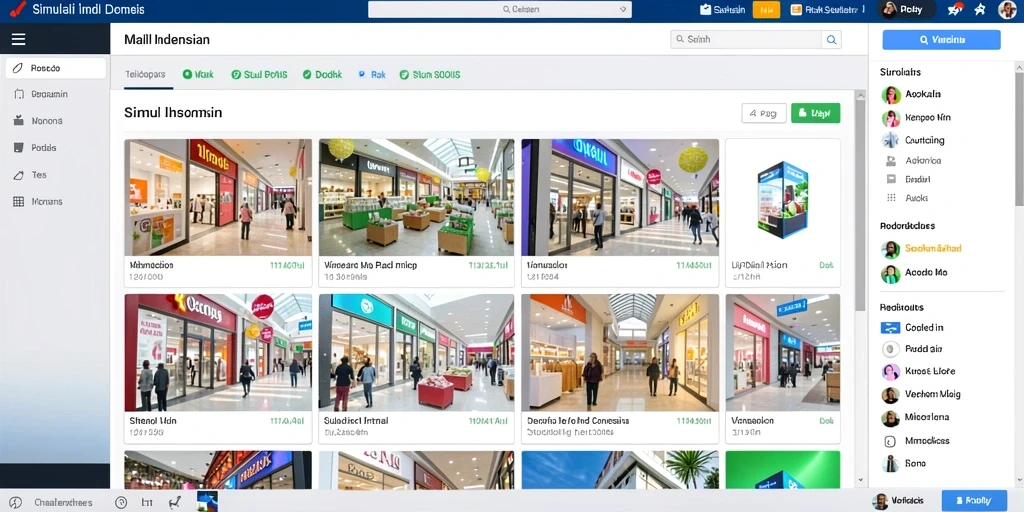This screenshot has width=1024, height=512.
Task: Click the Nonons sidebar icon
Action: pos(18,121)
